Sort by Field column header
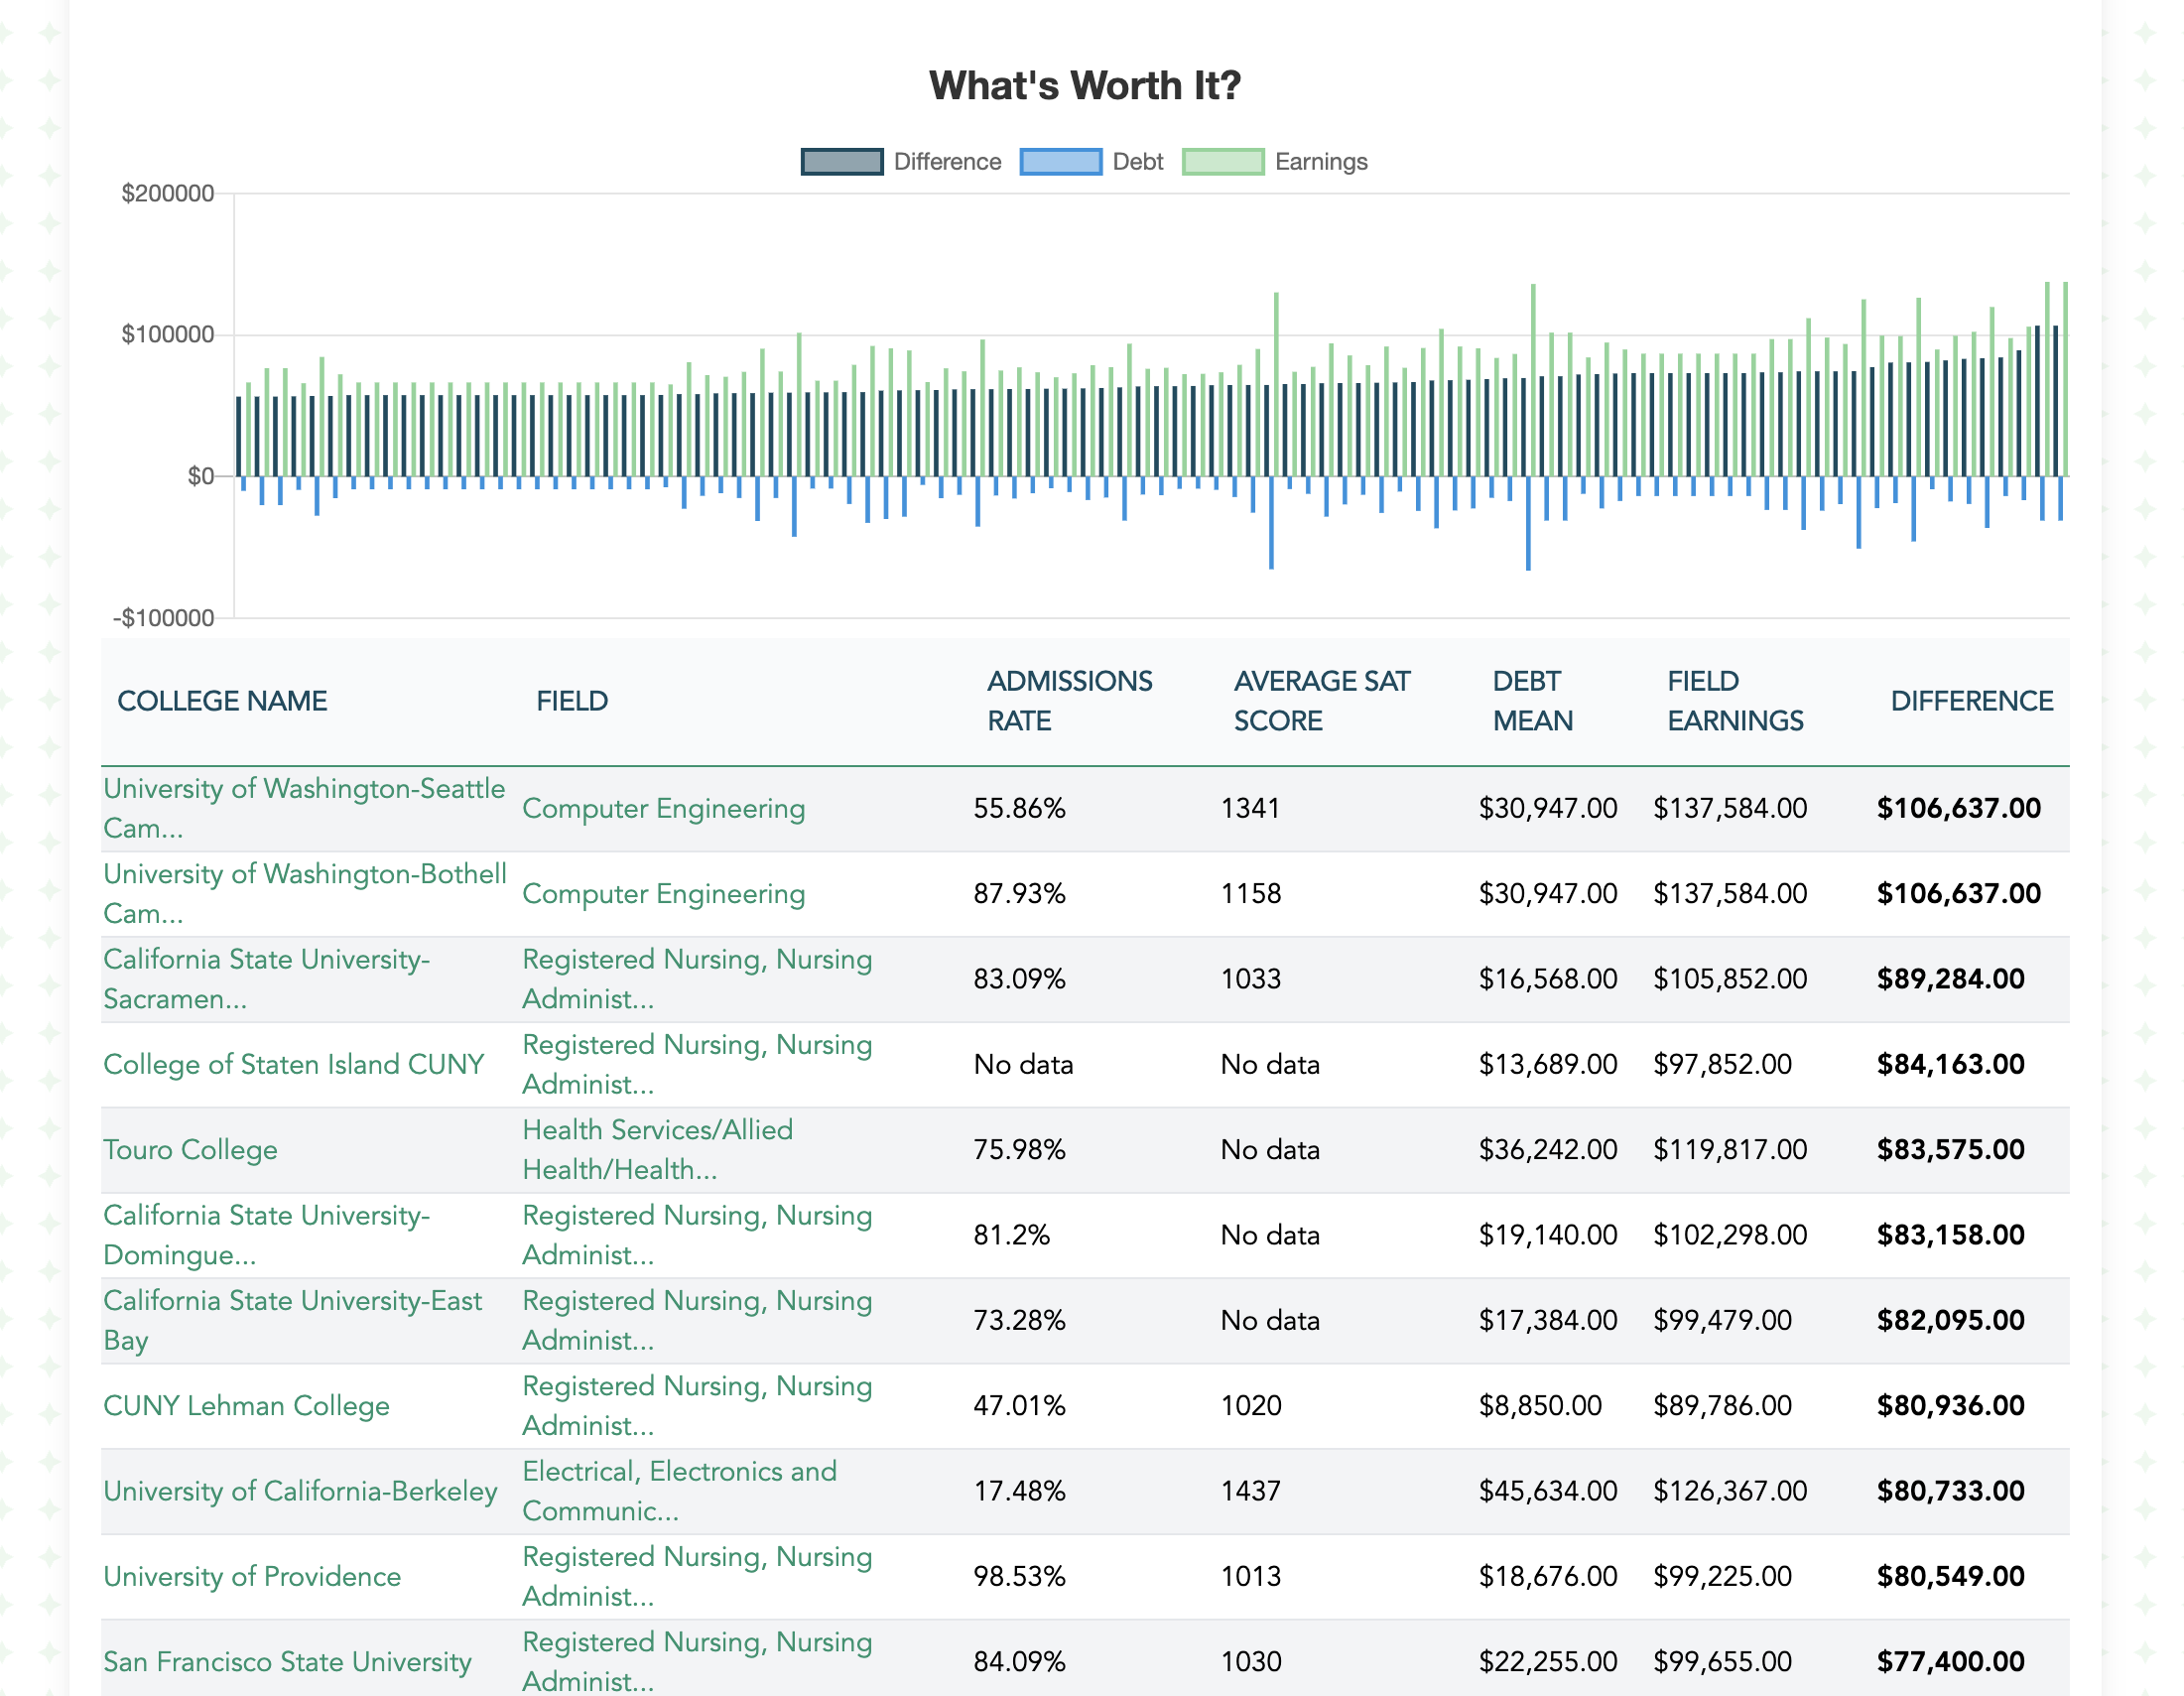This screenshot has width=2184, height=1696. [572, 701]
